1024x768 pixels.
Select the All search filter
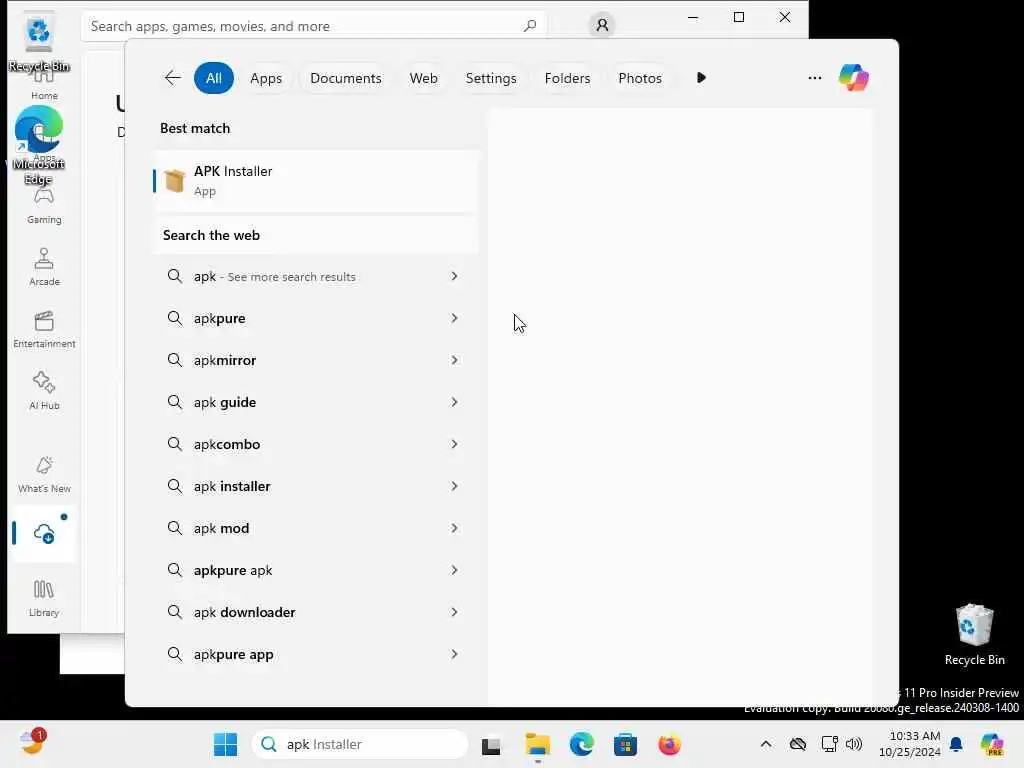(214, 78)
